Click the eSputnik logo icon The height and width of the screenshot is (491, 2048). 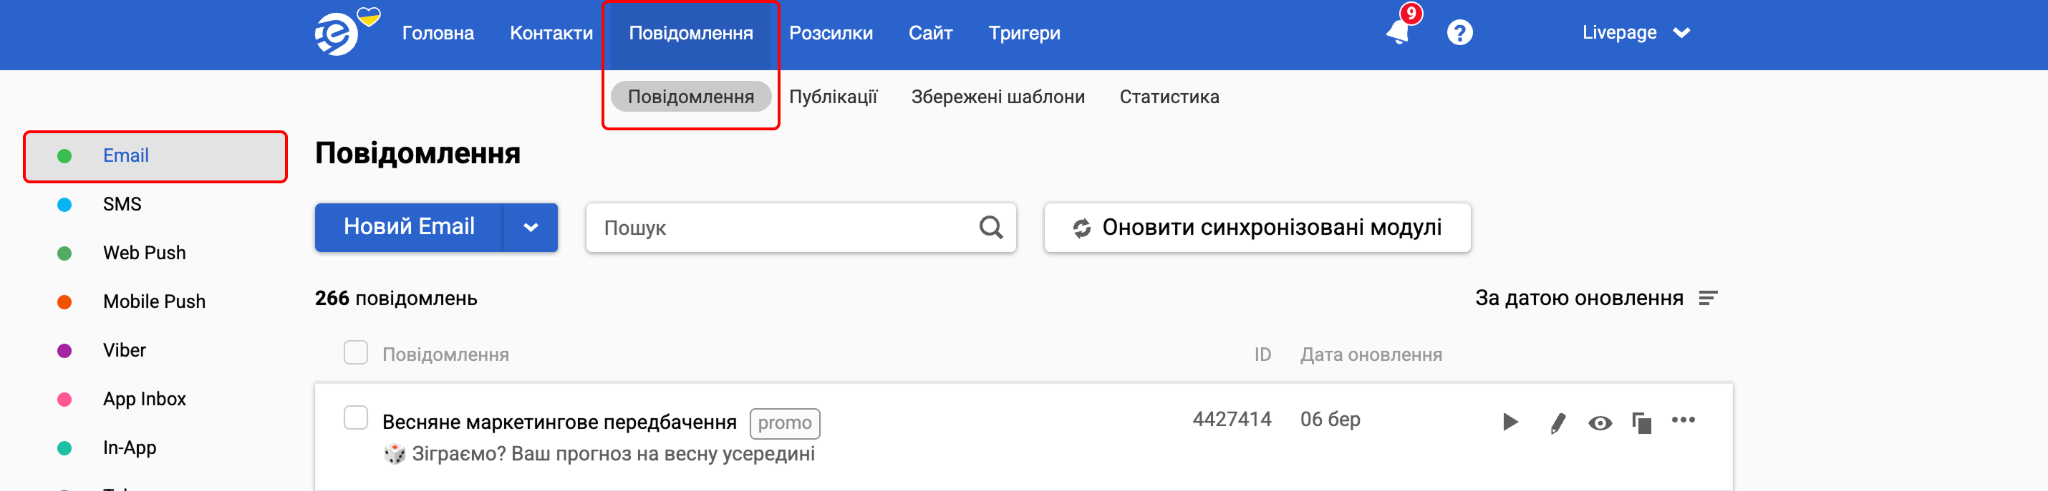pyautogui.click(x=337, y=33)
